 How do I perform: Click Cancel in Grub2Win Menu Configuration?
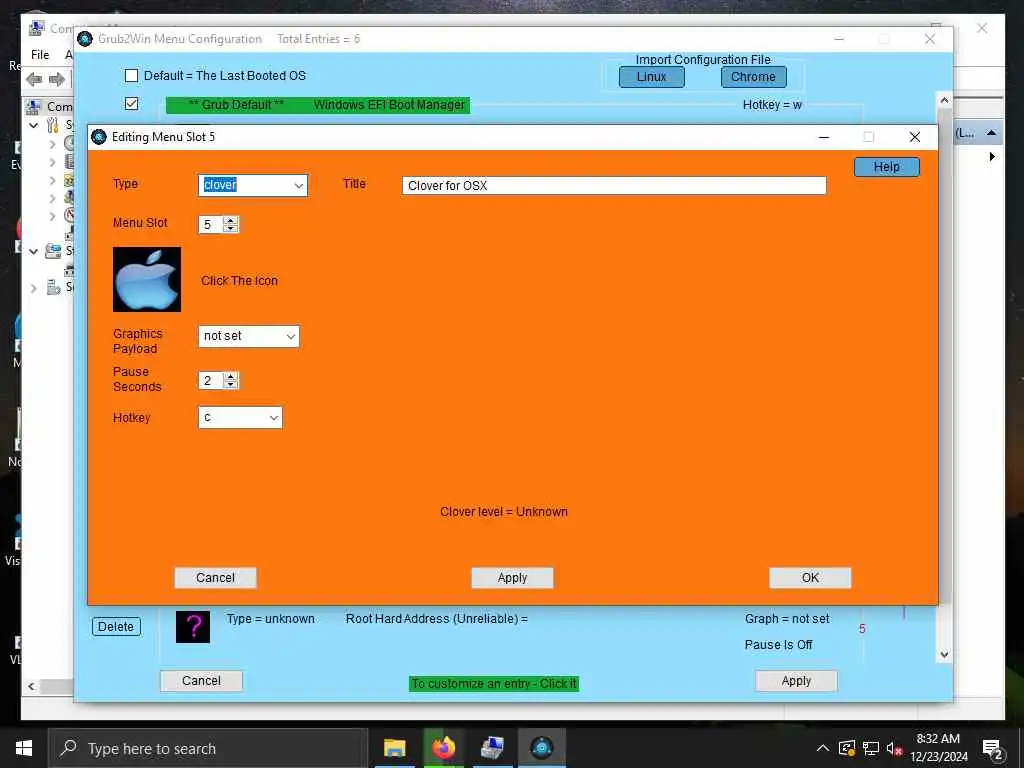pyautogui.click(x=201, y=681)
